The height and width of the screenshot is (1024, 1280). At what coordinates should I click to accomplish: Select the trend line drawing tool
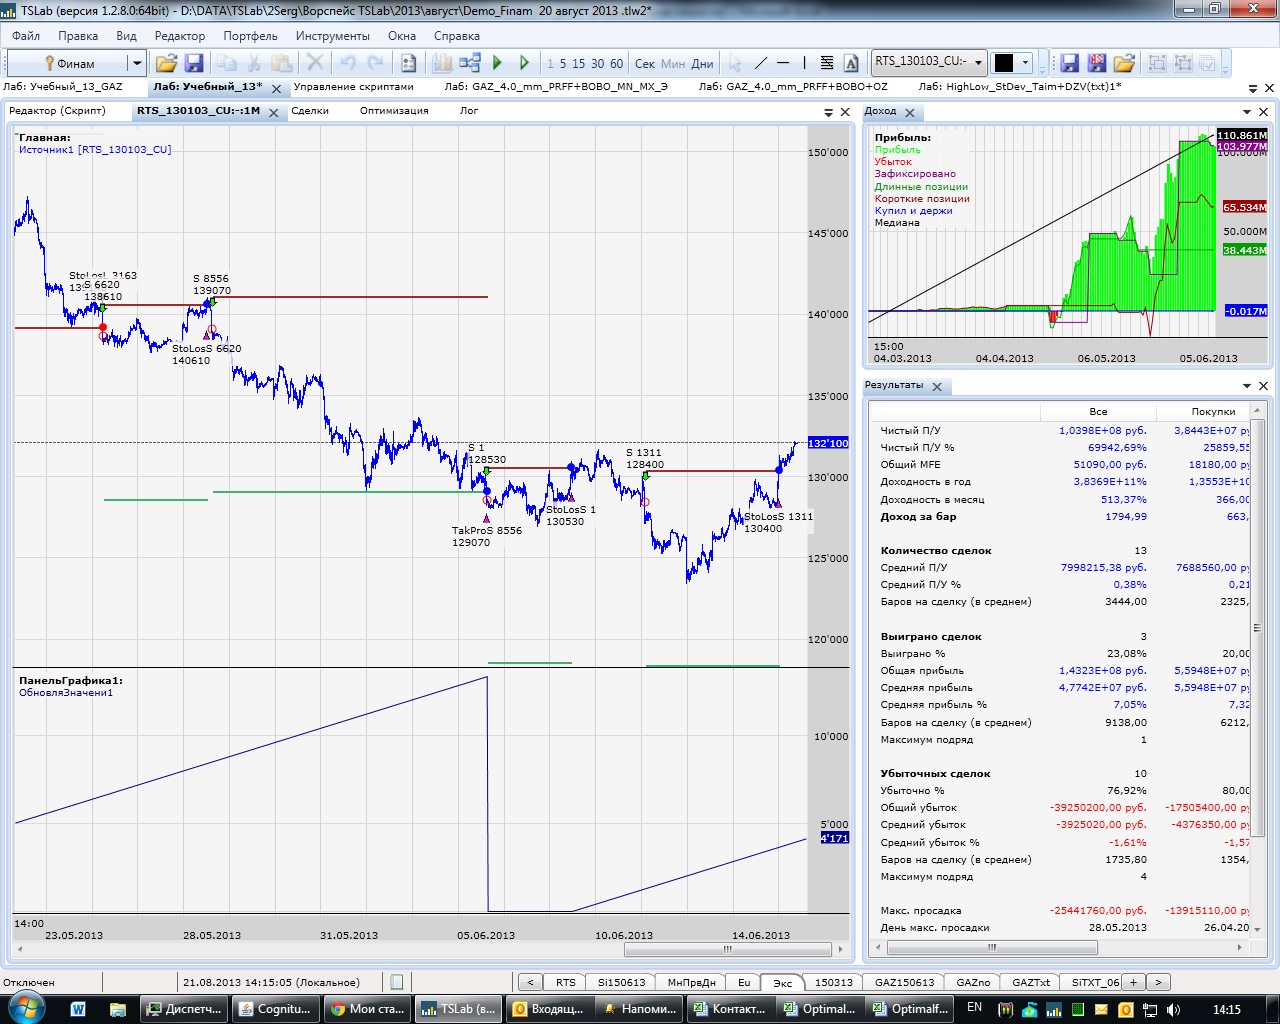tap(760, 63)
